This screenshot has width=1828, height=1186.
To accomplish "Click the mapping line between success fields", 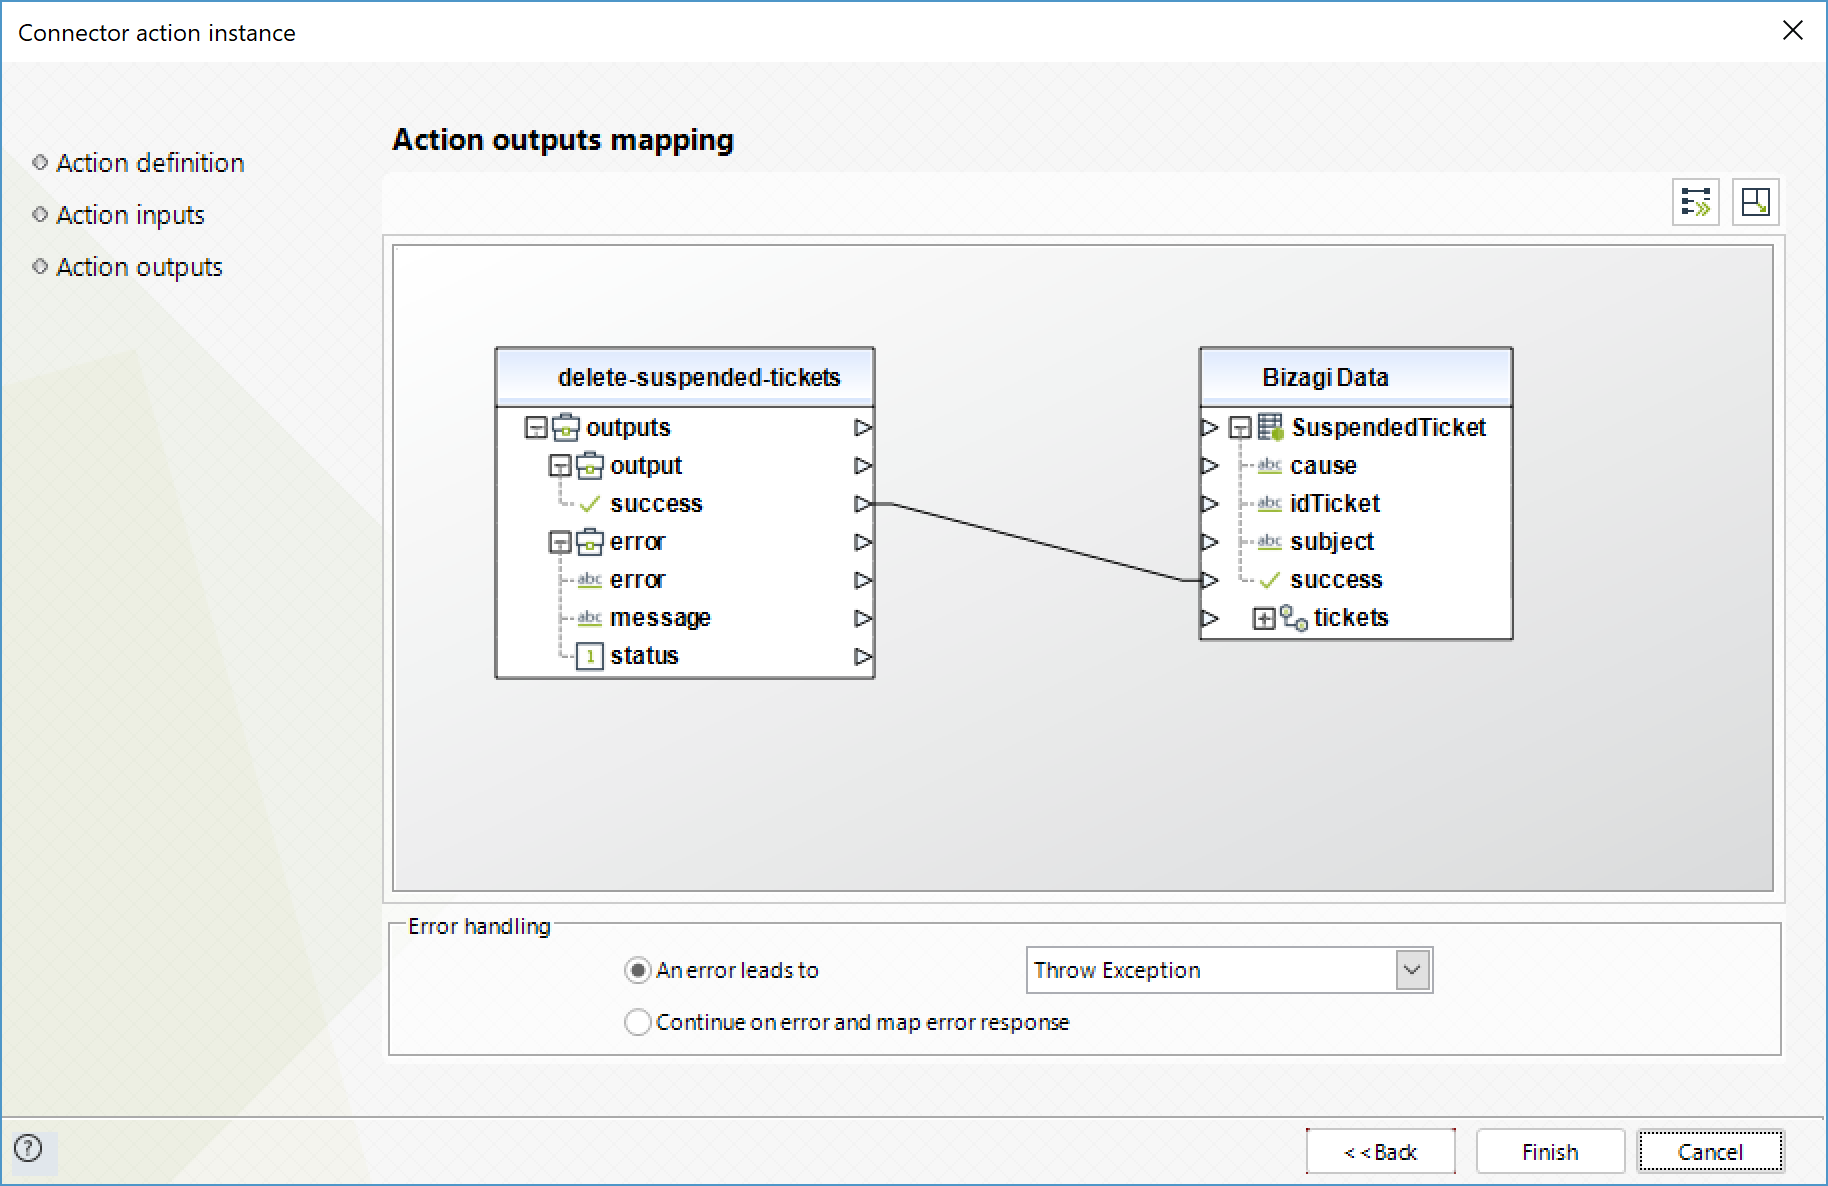I will (x=1036, y=542).
